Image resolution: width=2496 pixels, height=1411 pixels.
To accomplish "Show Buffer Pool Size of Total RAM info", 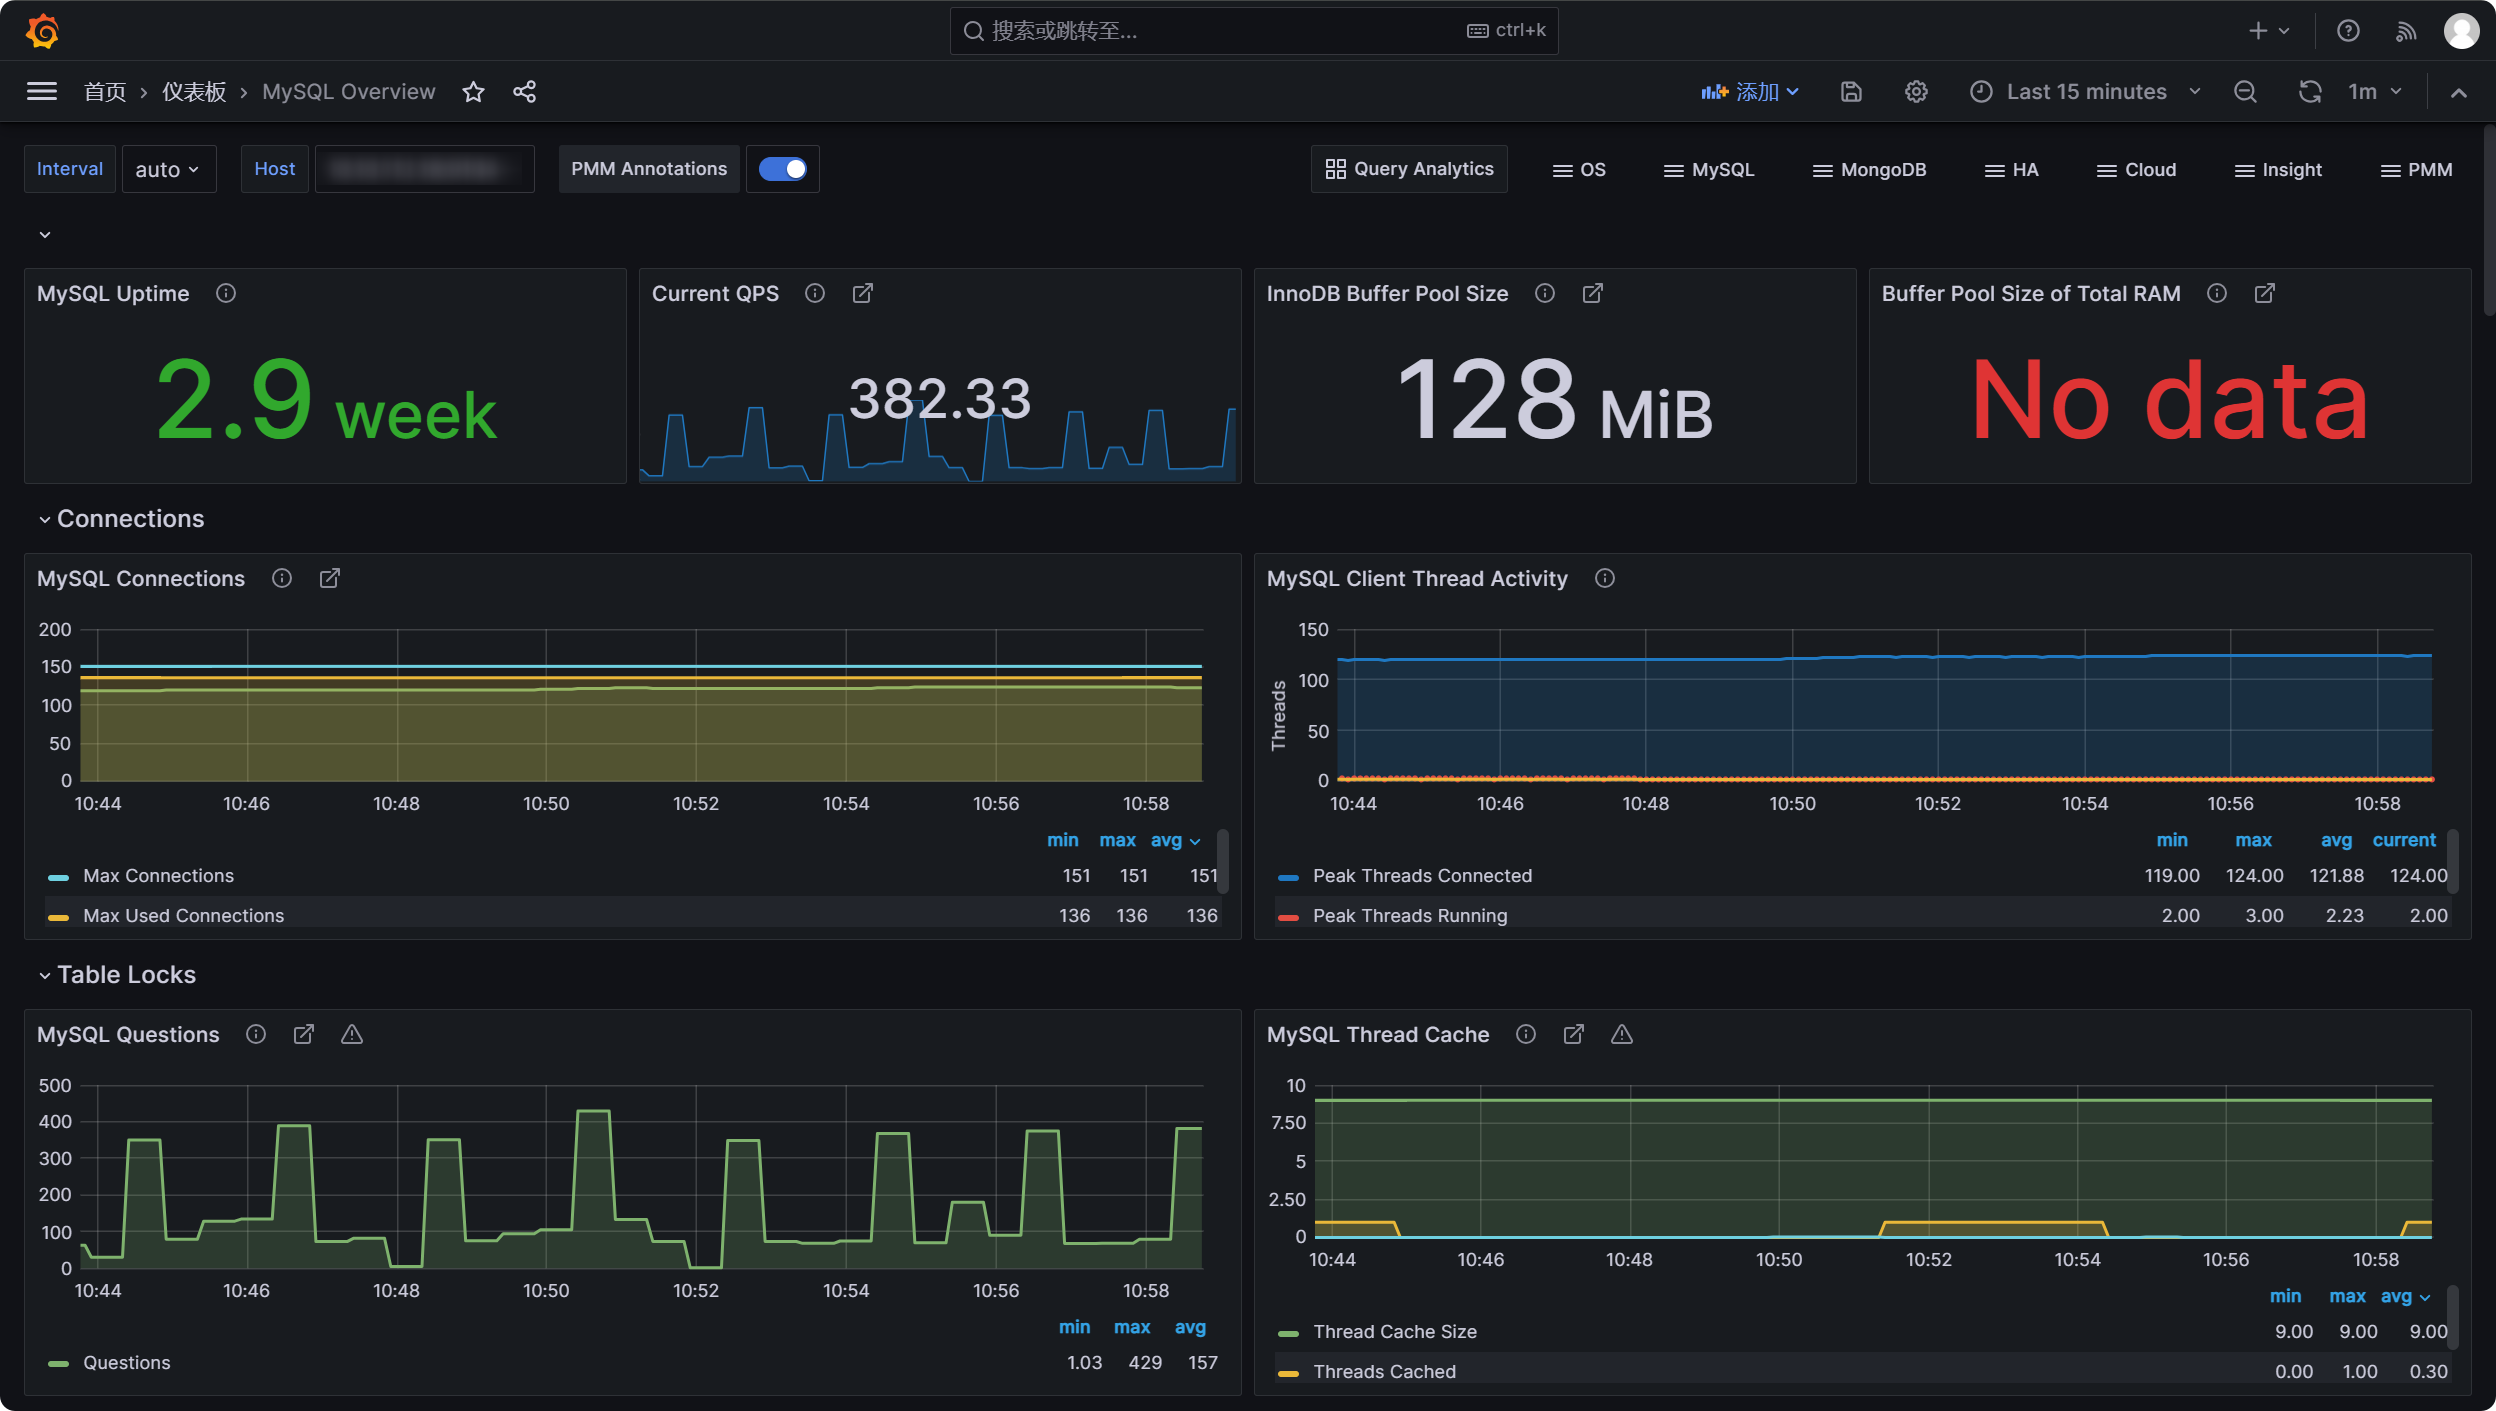I will coord(2217,293).
